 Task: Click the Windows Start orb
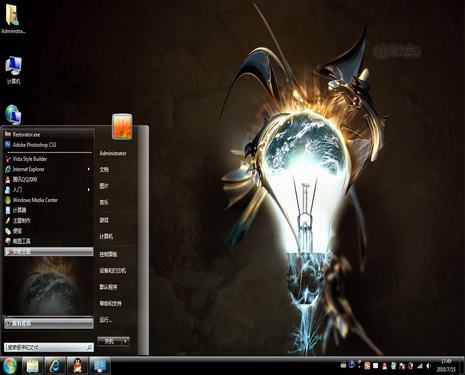tap(10, 366)
